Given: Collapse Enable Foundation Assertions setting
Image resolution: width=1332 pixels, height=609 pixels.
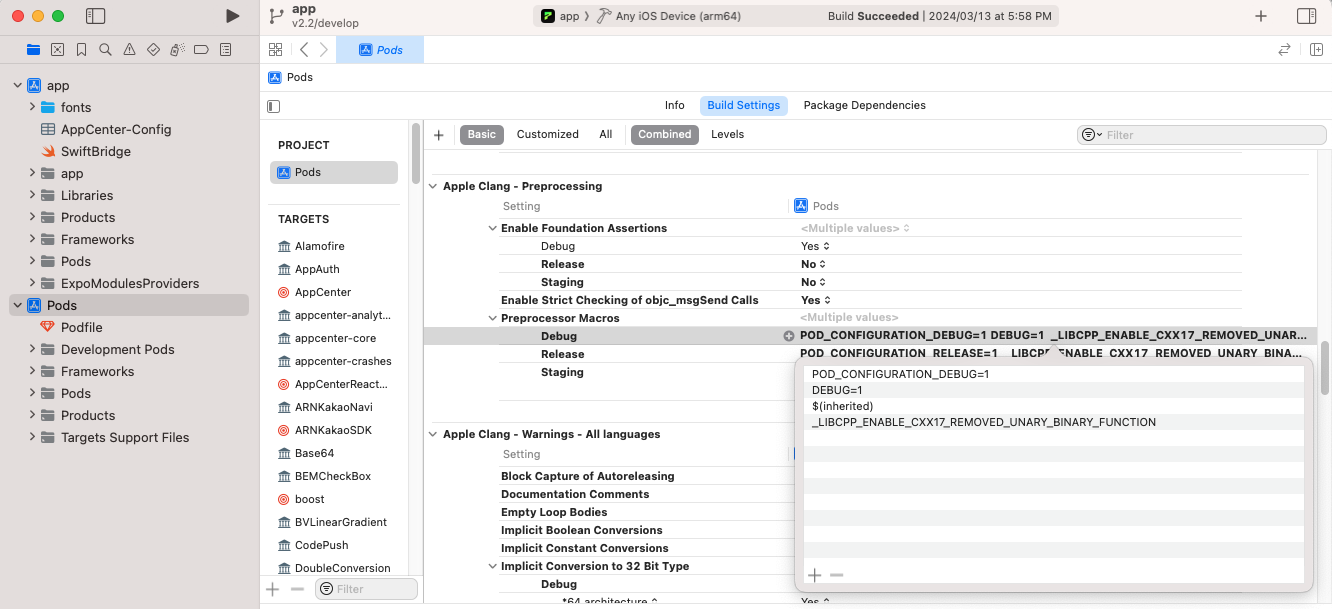Looking at the screenshot, I should click(492, 228).
